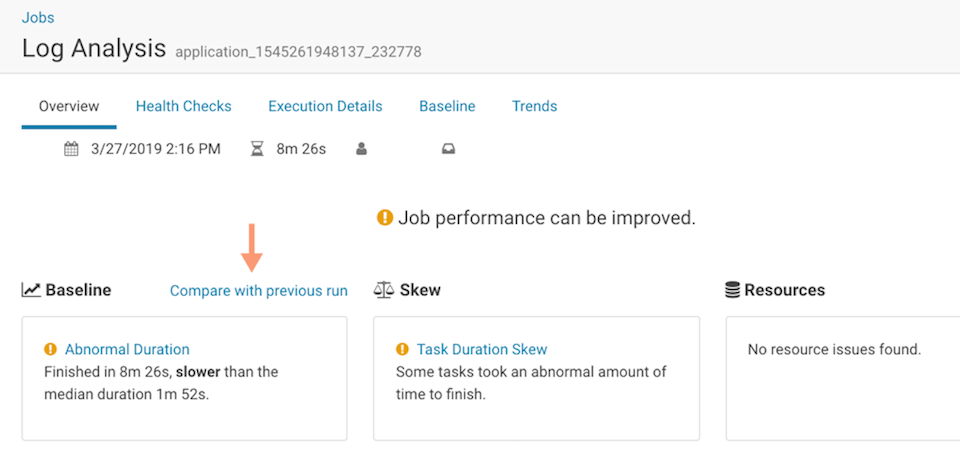Go to the Trends tab
This screenshot has width=960, height=471.
click(534, 106)
